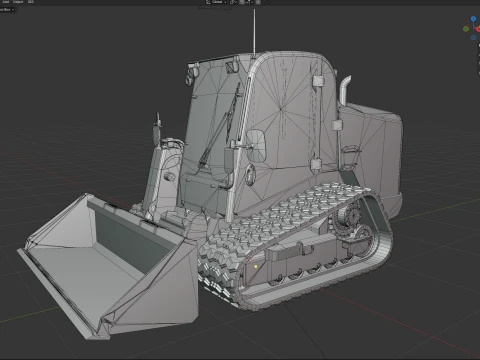Toggle snapping magnet in header
The width and height of the screenshot is (480, 360).
[x=242, y=2]
